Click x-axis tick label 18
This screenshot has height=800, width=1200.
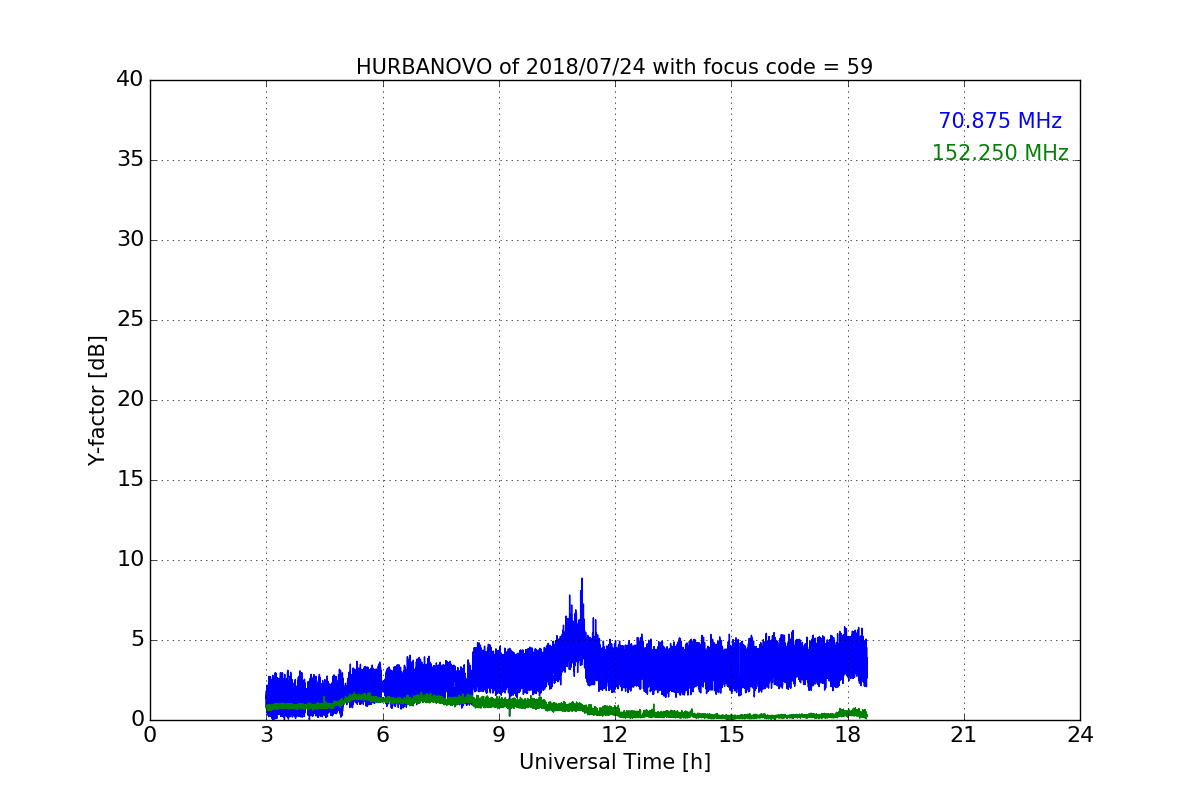(x=847, y=735)
